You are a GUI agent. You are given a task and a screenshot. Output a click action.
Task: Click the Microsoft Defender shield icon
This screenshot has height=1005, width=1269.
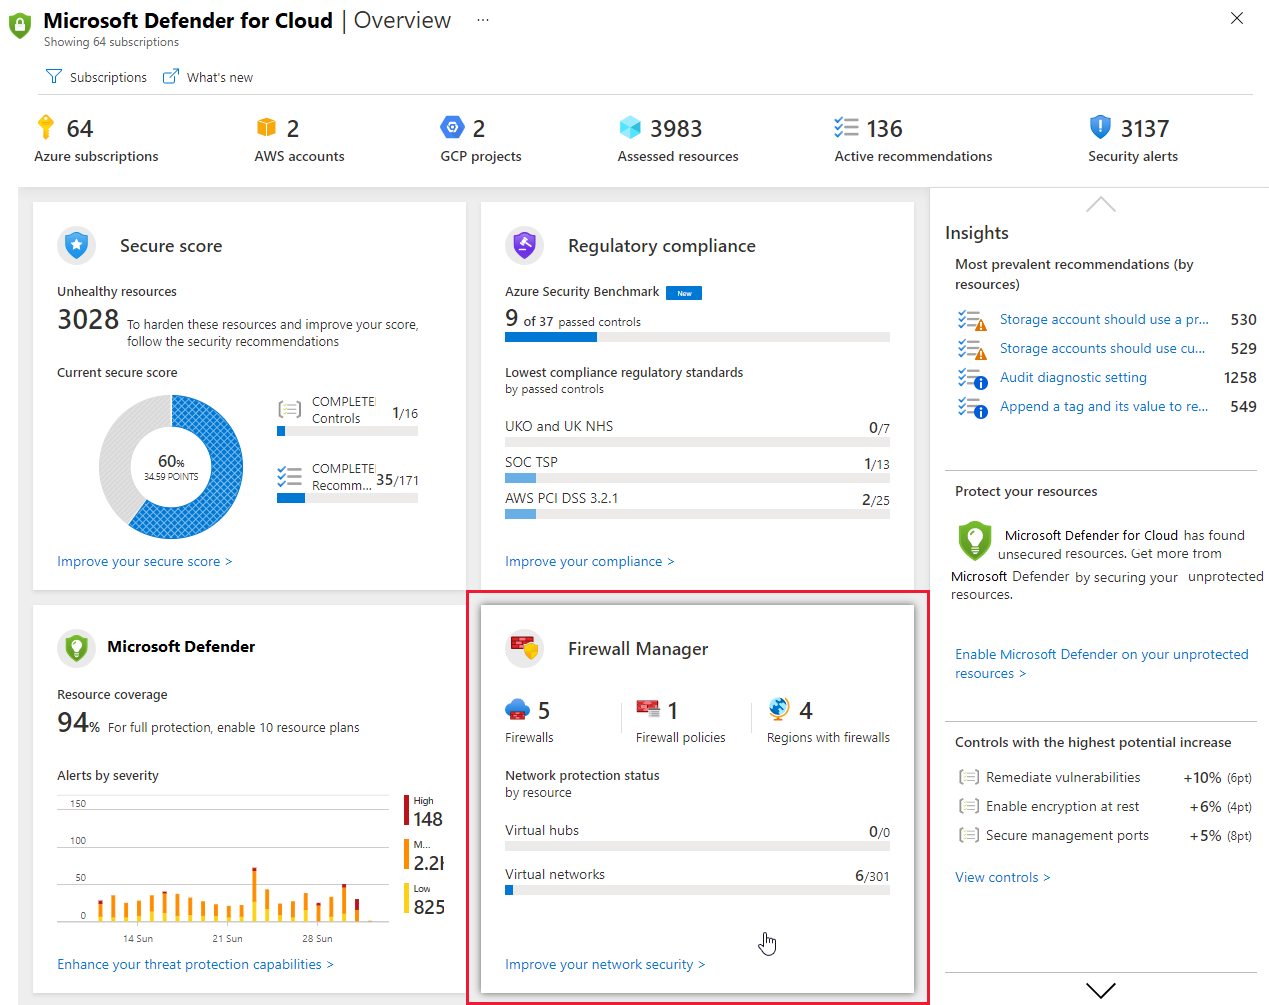77,647
